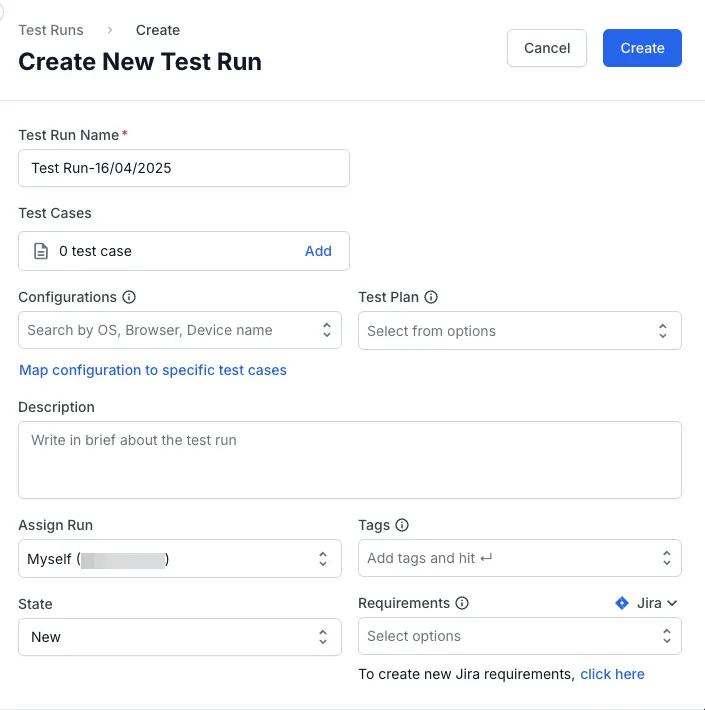
Task: Expand the Configurations search dropdown
Action: click(326, 330)
